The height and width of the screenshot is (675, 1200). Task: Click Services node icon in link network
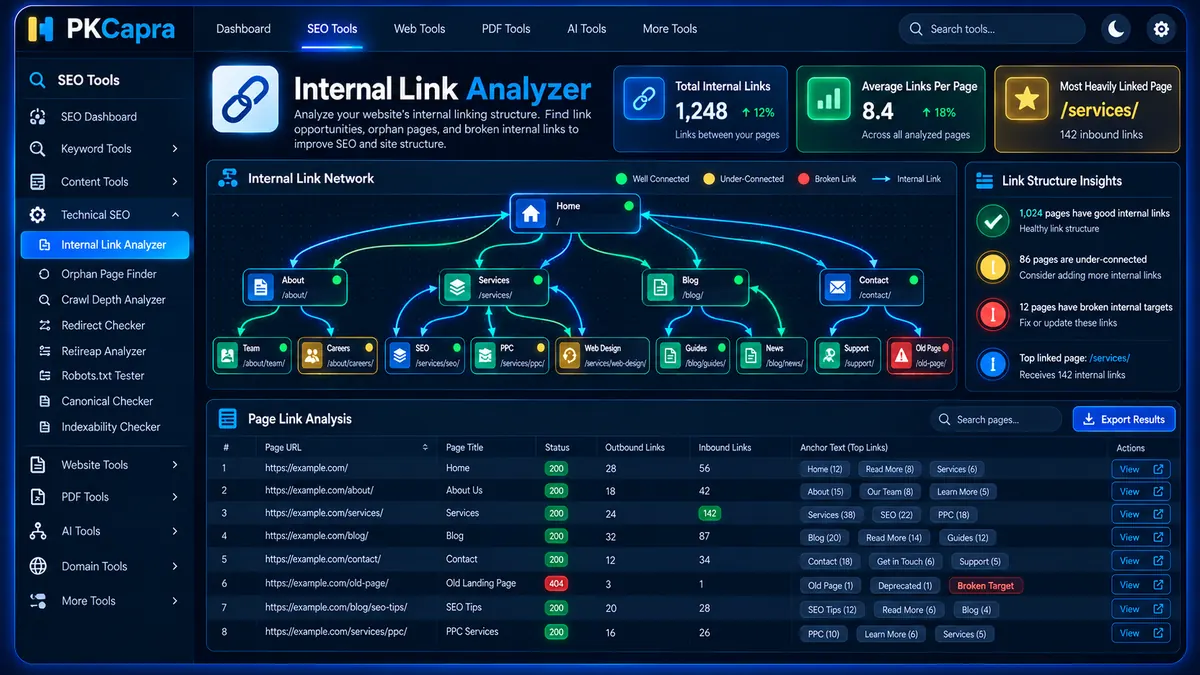[x=457, y=288]
